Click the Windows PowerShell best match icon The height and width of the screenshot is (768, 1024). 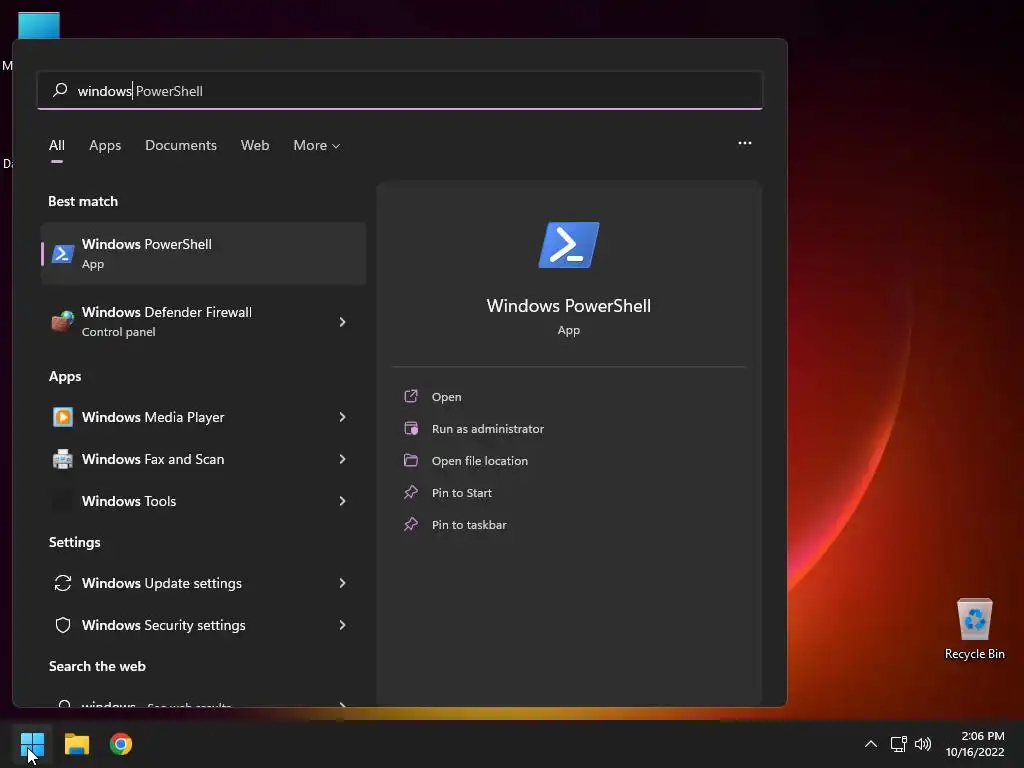[x=63, y=253]
